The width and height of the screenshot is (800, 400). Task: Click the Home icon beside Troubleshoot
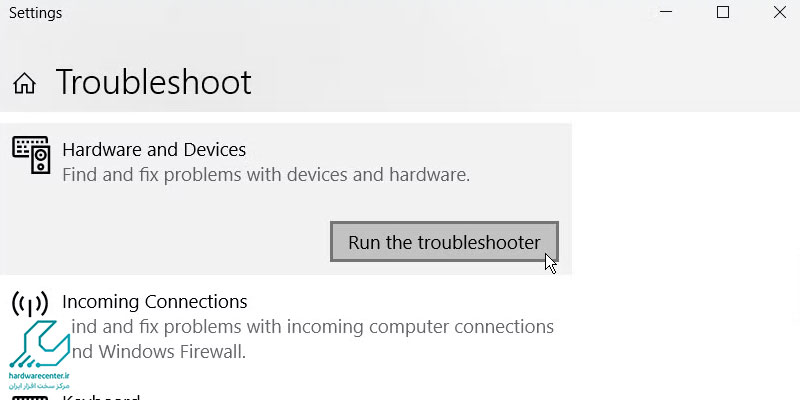pos(24,83)
